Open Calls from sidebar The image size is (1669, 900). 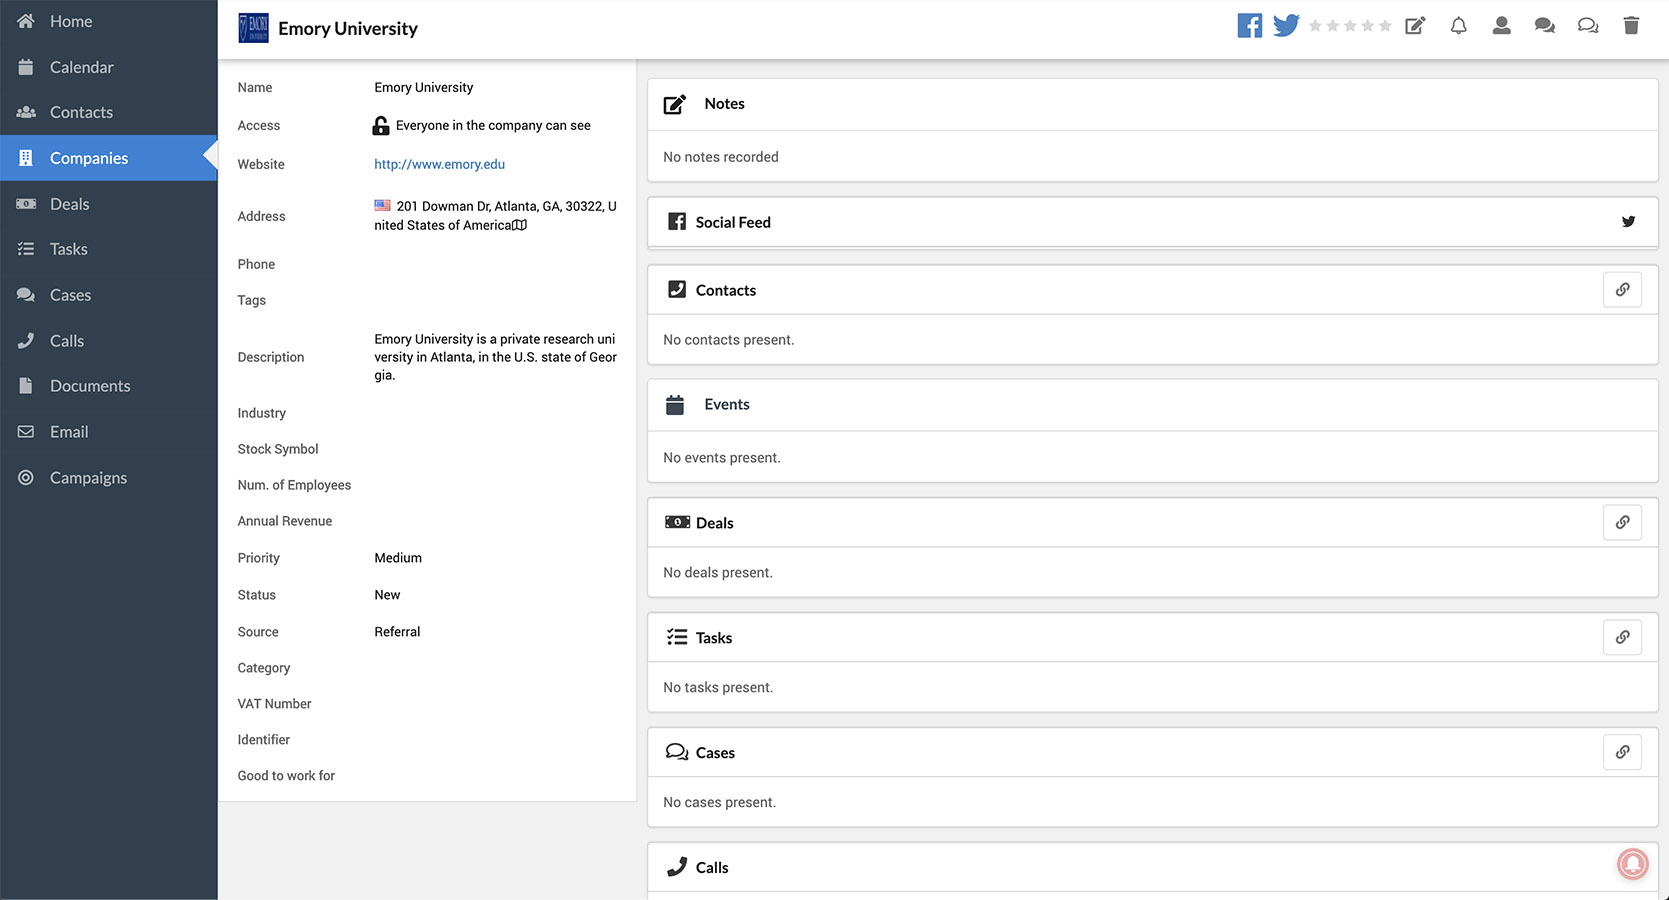tap(108, 341)
